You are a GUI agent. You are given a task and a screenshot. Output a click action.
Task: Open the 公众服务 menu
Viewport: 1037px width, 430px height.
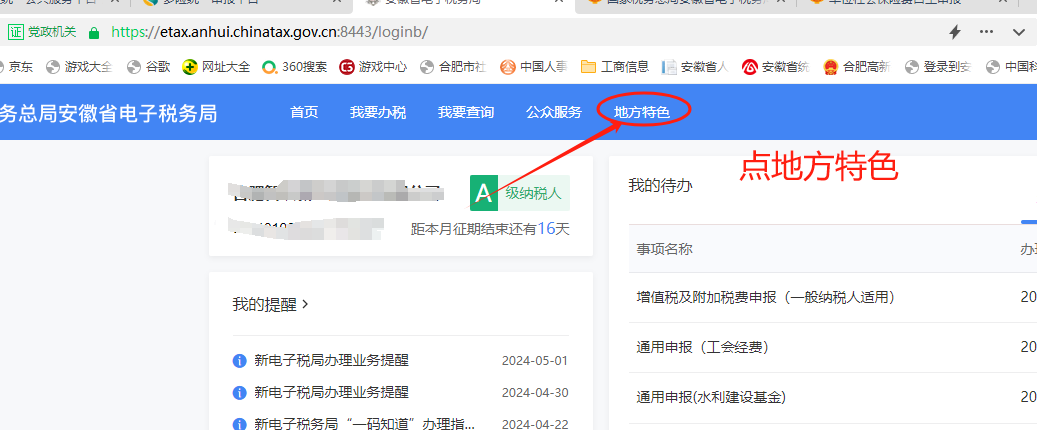click(x=554, y=112)
